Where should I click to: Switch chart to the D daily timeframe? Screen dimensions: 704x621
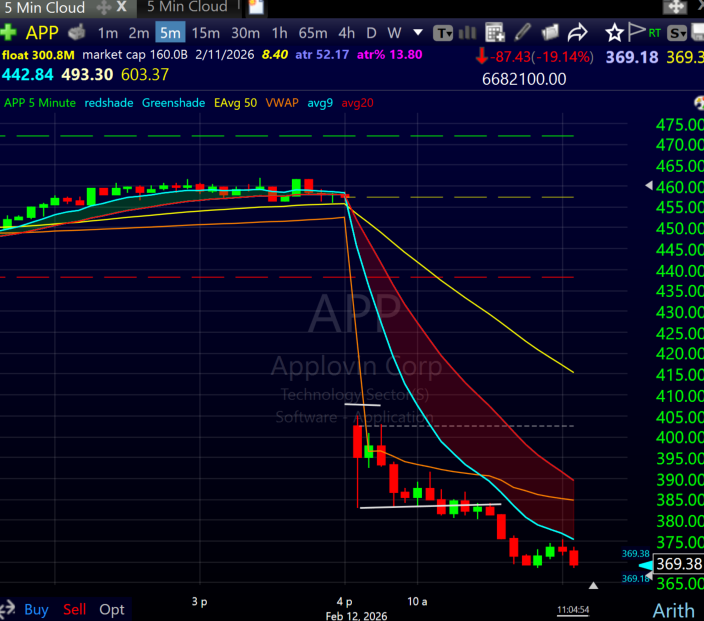point(371,33)
